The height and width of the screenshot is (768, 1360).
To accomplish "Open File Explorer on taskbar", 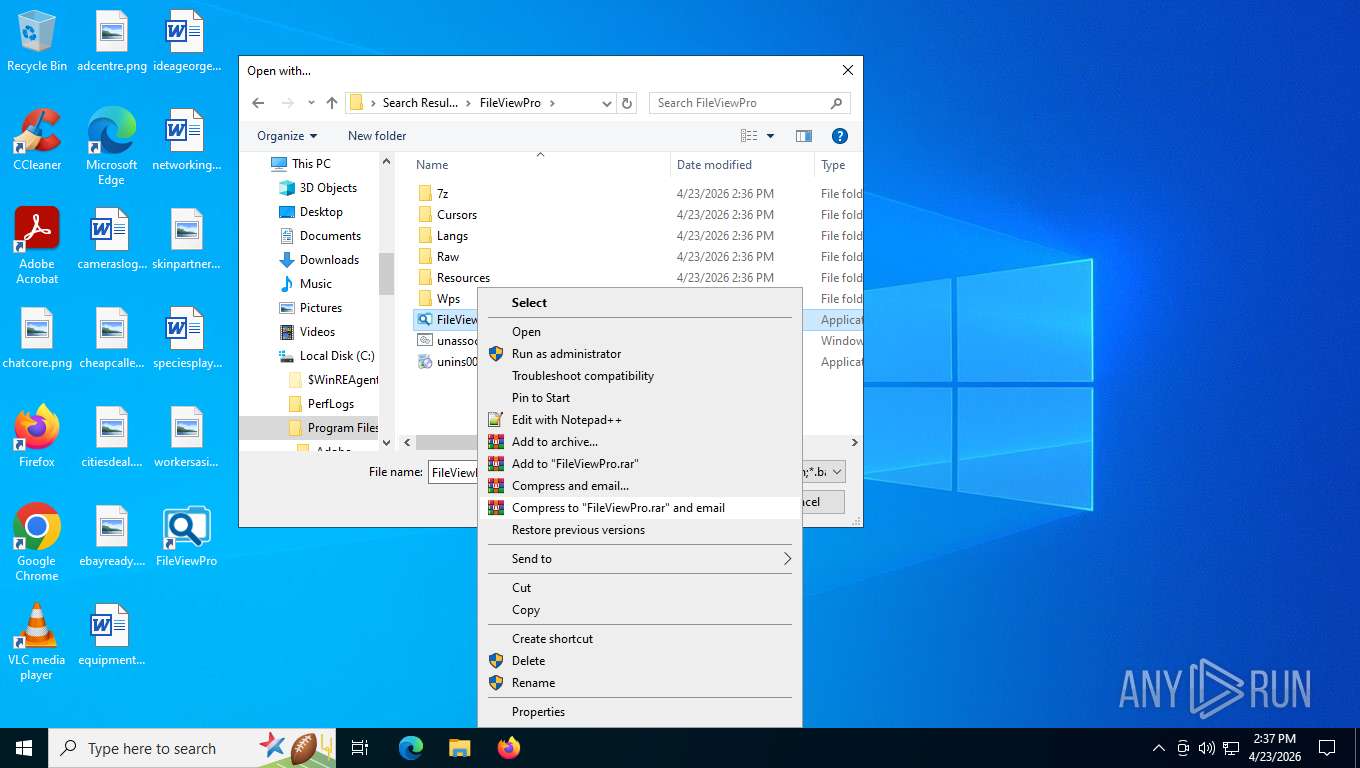I will pos(459,748).
